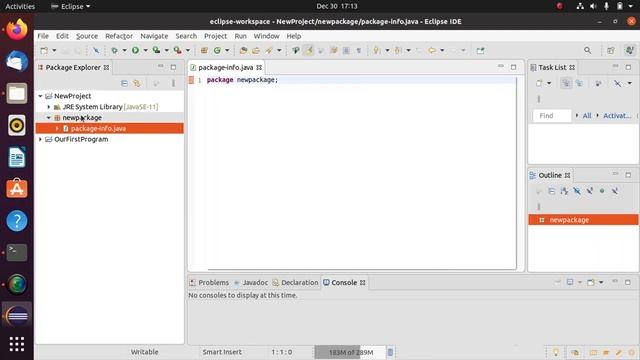Image resolution: width=640 pixels, height=360 pixels.
Task: Click the Pin Editor toolbar icon
Action: (480, 51)
